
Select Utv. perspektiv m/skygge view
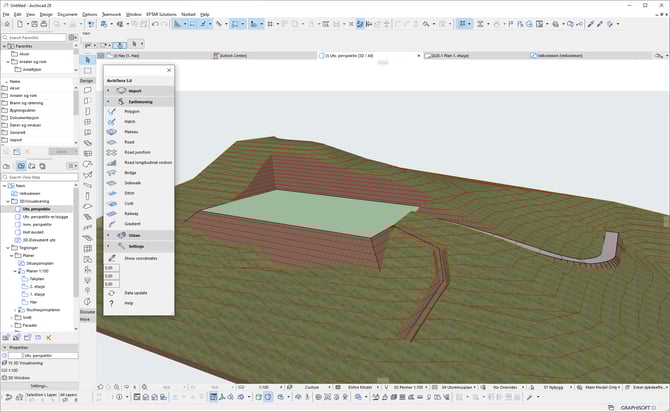tap(46, 215)
